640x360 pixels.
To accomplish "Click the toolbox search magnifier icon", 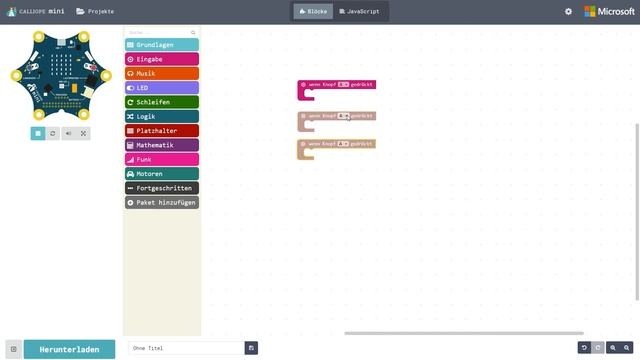I will 193,32.
